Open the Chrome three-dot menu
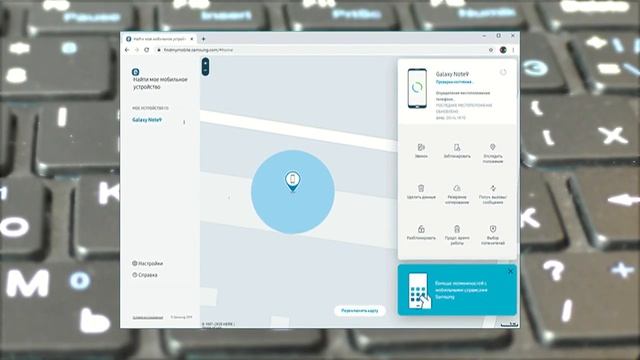 (x=513, y=50)
